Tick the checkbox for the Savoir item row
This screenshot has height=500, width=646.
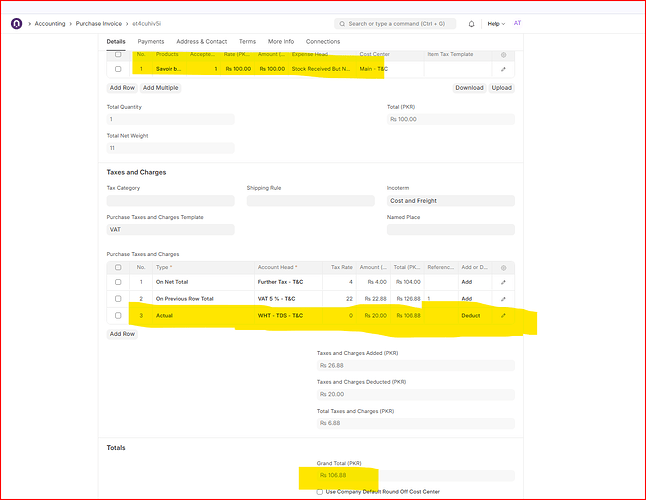[x=118, y=69]
